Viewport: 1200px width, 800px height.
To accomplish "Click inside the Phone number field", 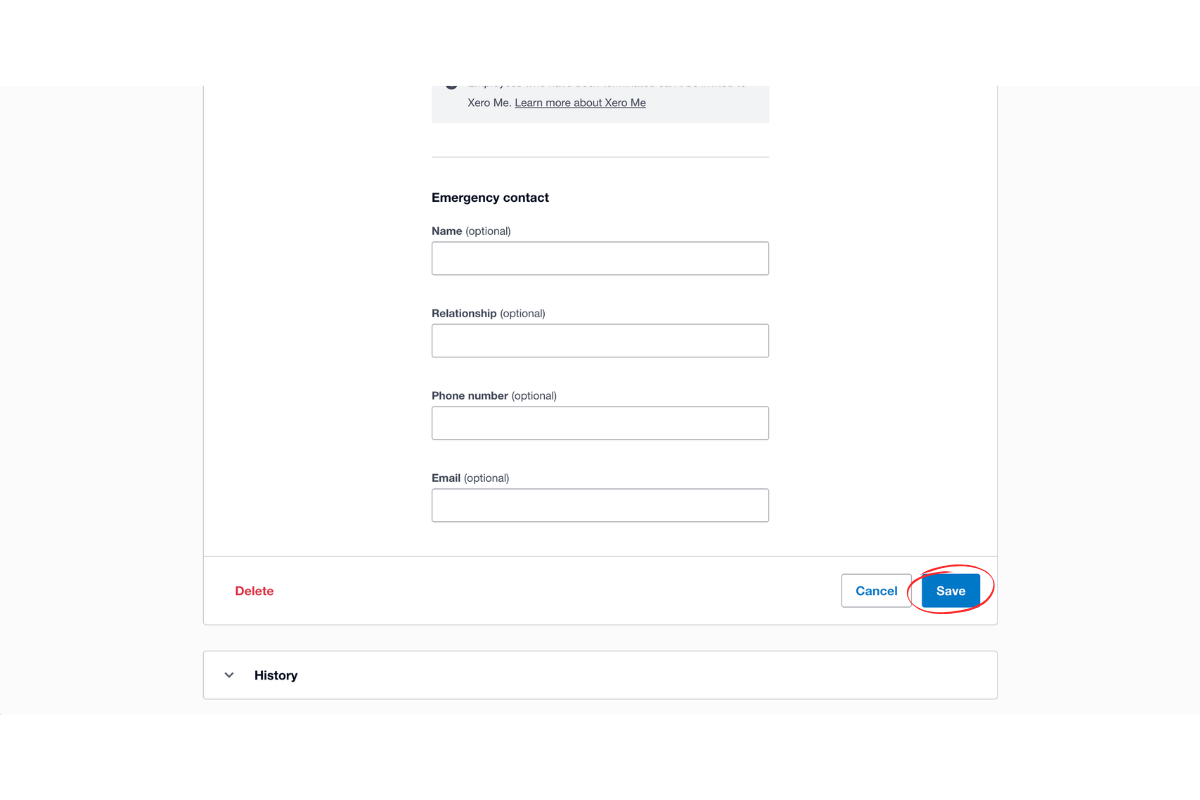I will click(600, 422).
